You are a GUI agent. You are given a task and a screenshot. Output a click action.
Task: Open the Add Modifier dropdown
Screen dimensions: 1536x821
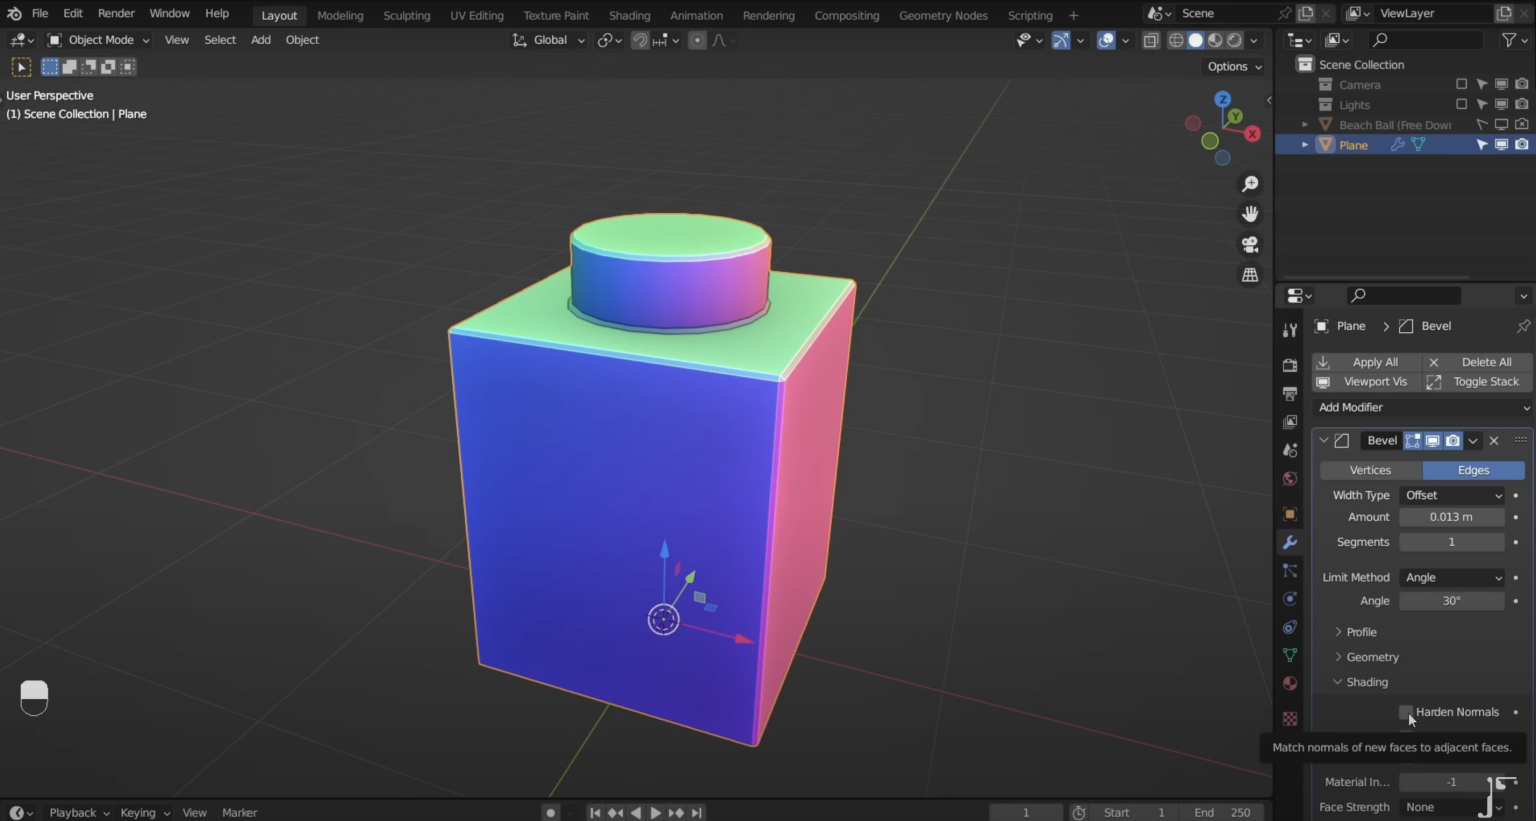[1420, 407]
